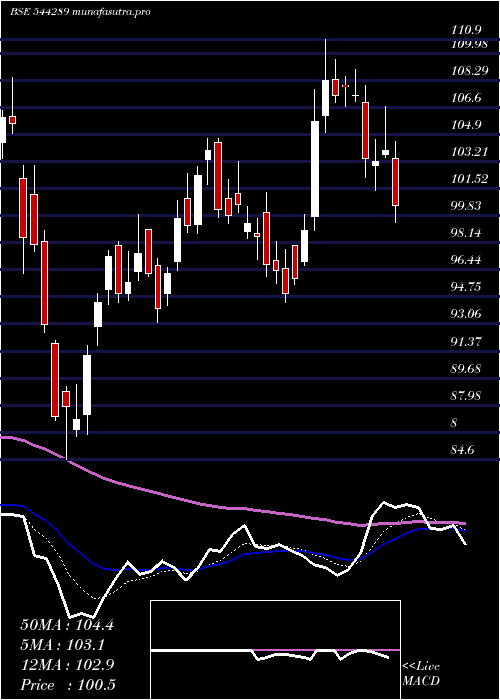
Task: Click the 106.6 price axis label
Action: pyautogui.click(x=466, y=98)
